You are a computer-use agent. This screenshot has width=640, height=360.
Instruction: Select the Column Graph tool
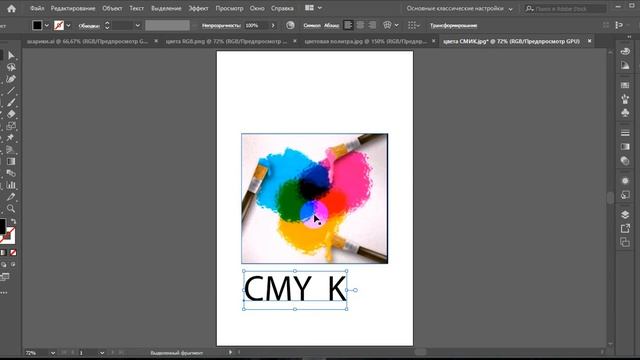point(11,185)
